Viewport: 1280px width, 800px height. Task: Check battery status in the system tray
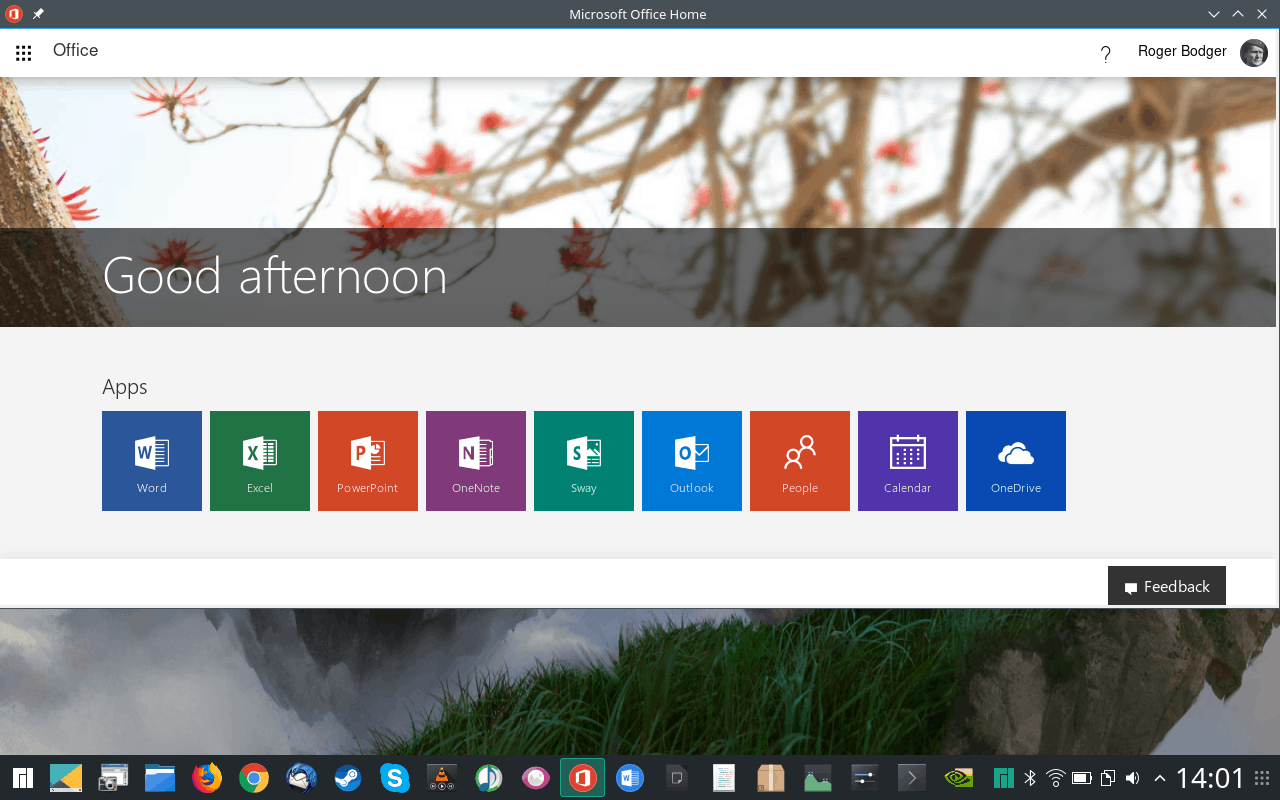(x=1082, y=778)
